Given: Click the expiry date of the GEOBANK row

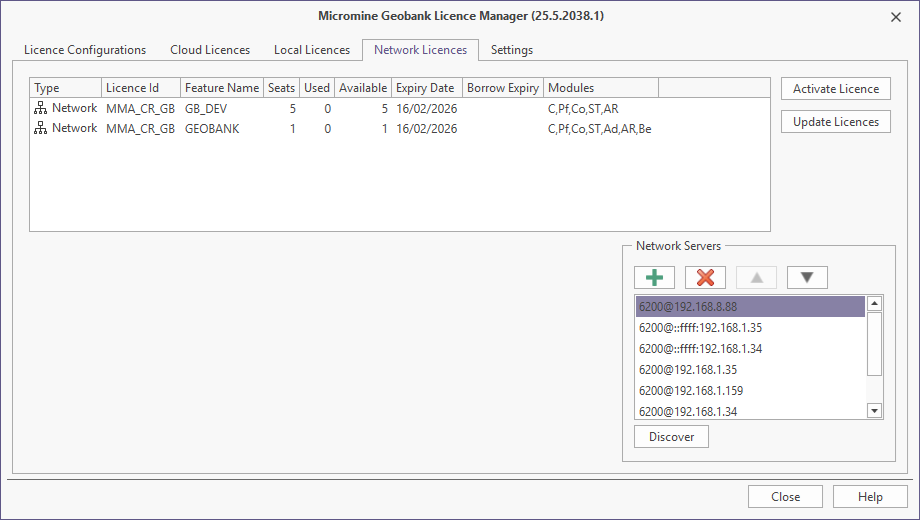Looking at the screenshot, I should (x=427, y=129).
